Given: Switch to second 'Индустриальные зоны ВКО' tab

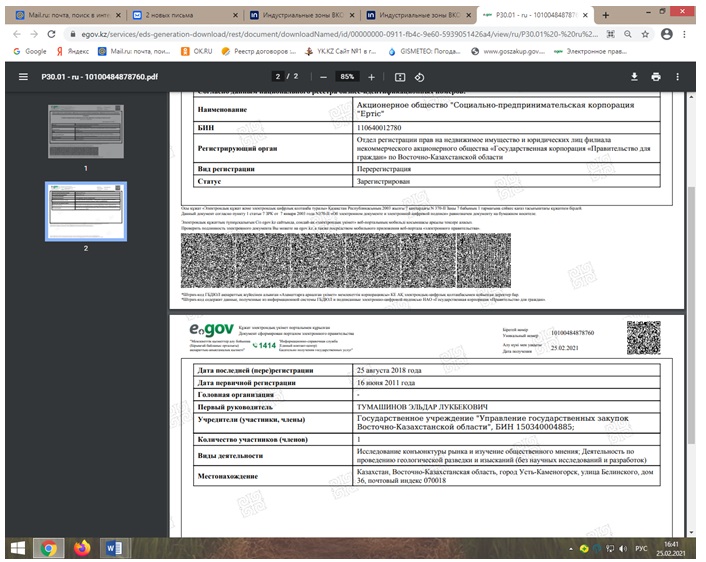Looking at the screenshot, I should coord(419,15).
